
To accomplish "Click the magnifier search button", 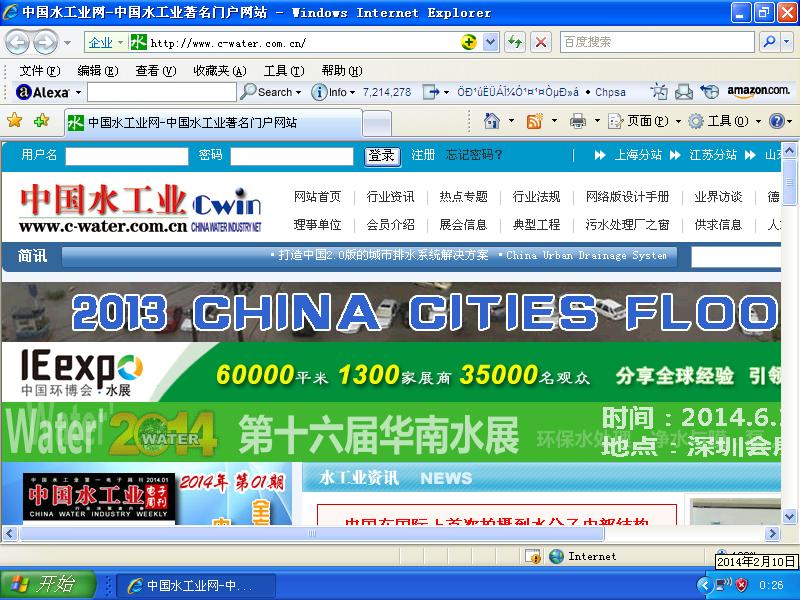I will tap(769, 42).
